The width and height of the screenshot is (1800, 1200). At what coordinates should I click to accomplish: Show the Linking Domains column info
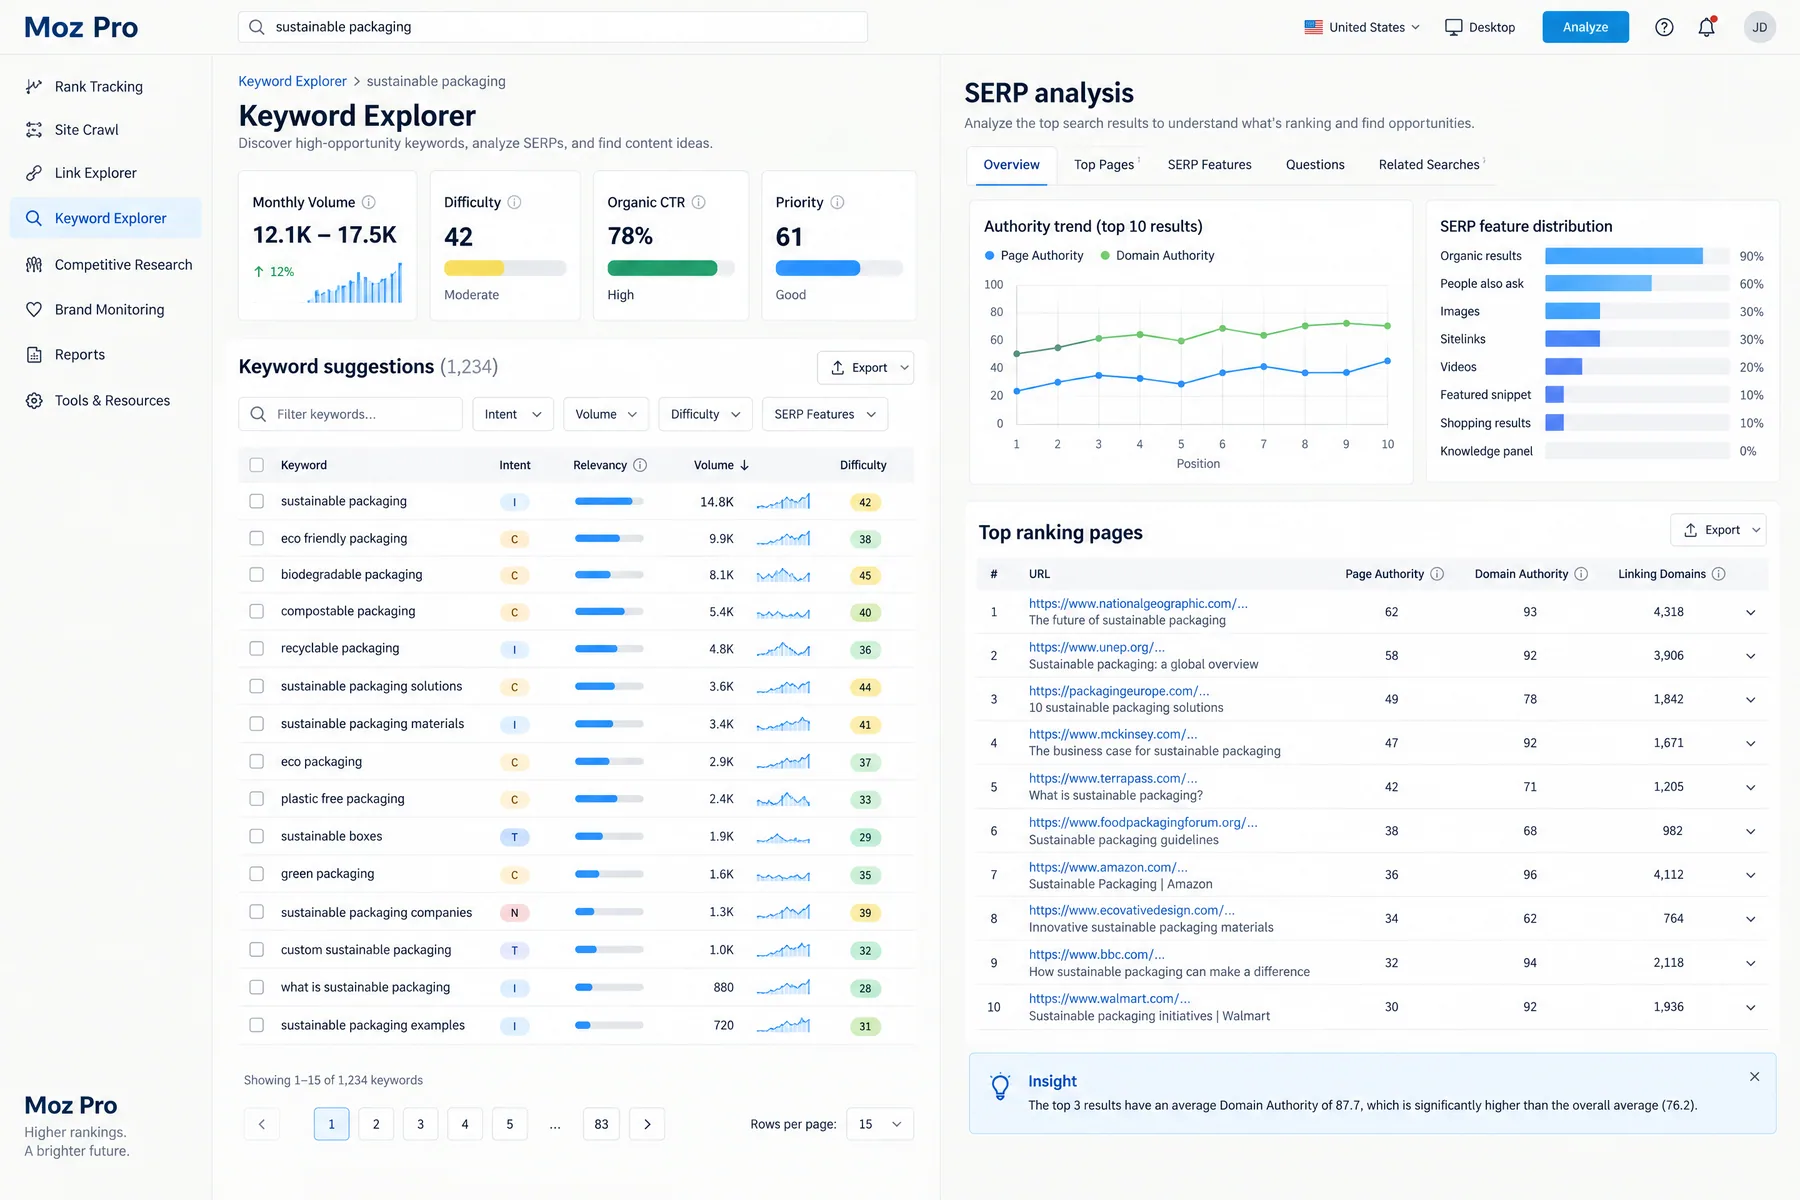click(x=1719, y=574)
